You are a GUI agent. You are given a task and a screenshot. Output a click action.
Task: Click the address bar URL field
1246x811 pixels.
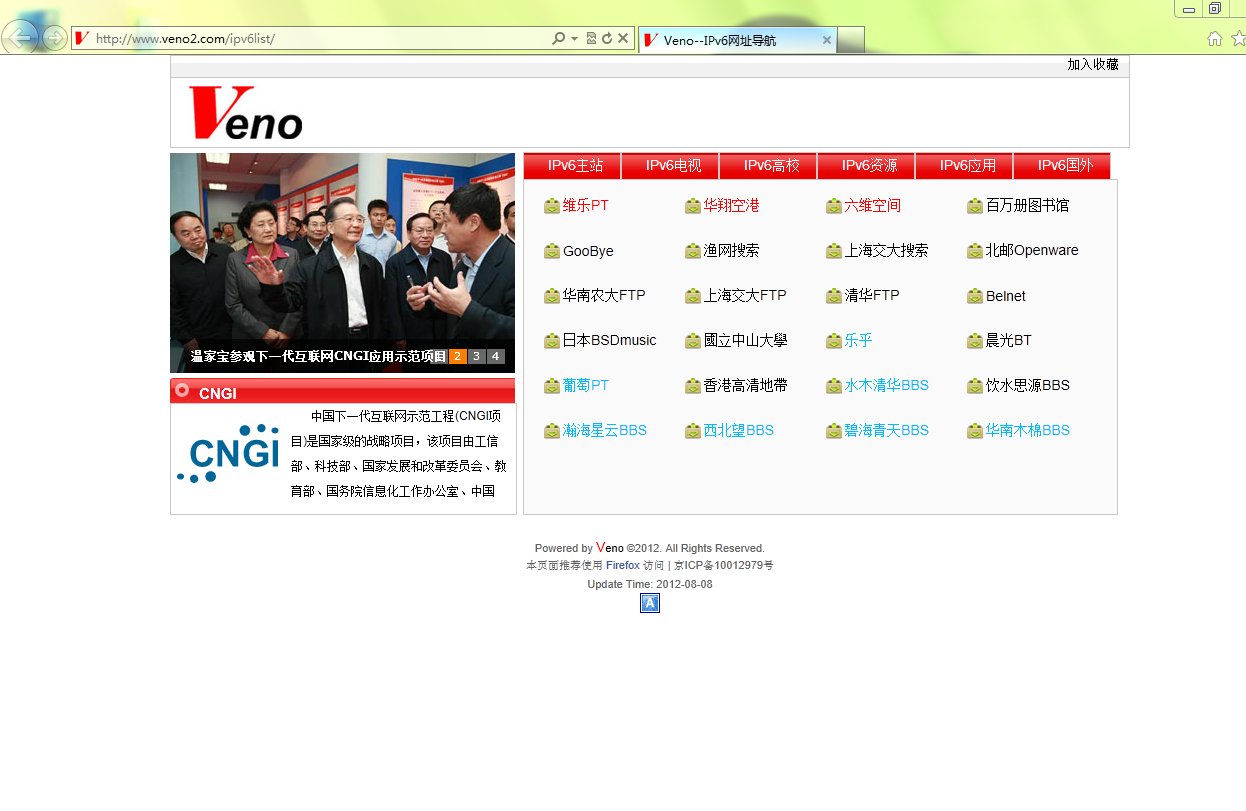coord(320,38)
